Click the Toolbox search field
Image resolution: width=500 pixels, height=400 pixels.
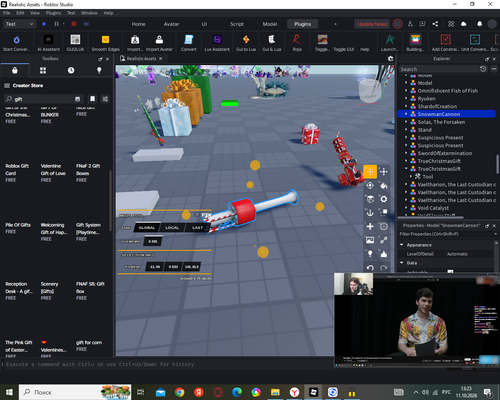43,99
